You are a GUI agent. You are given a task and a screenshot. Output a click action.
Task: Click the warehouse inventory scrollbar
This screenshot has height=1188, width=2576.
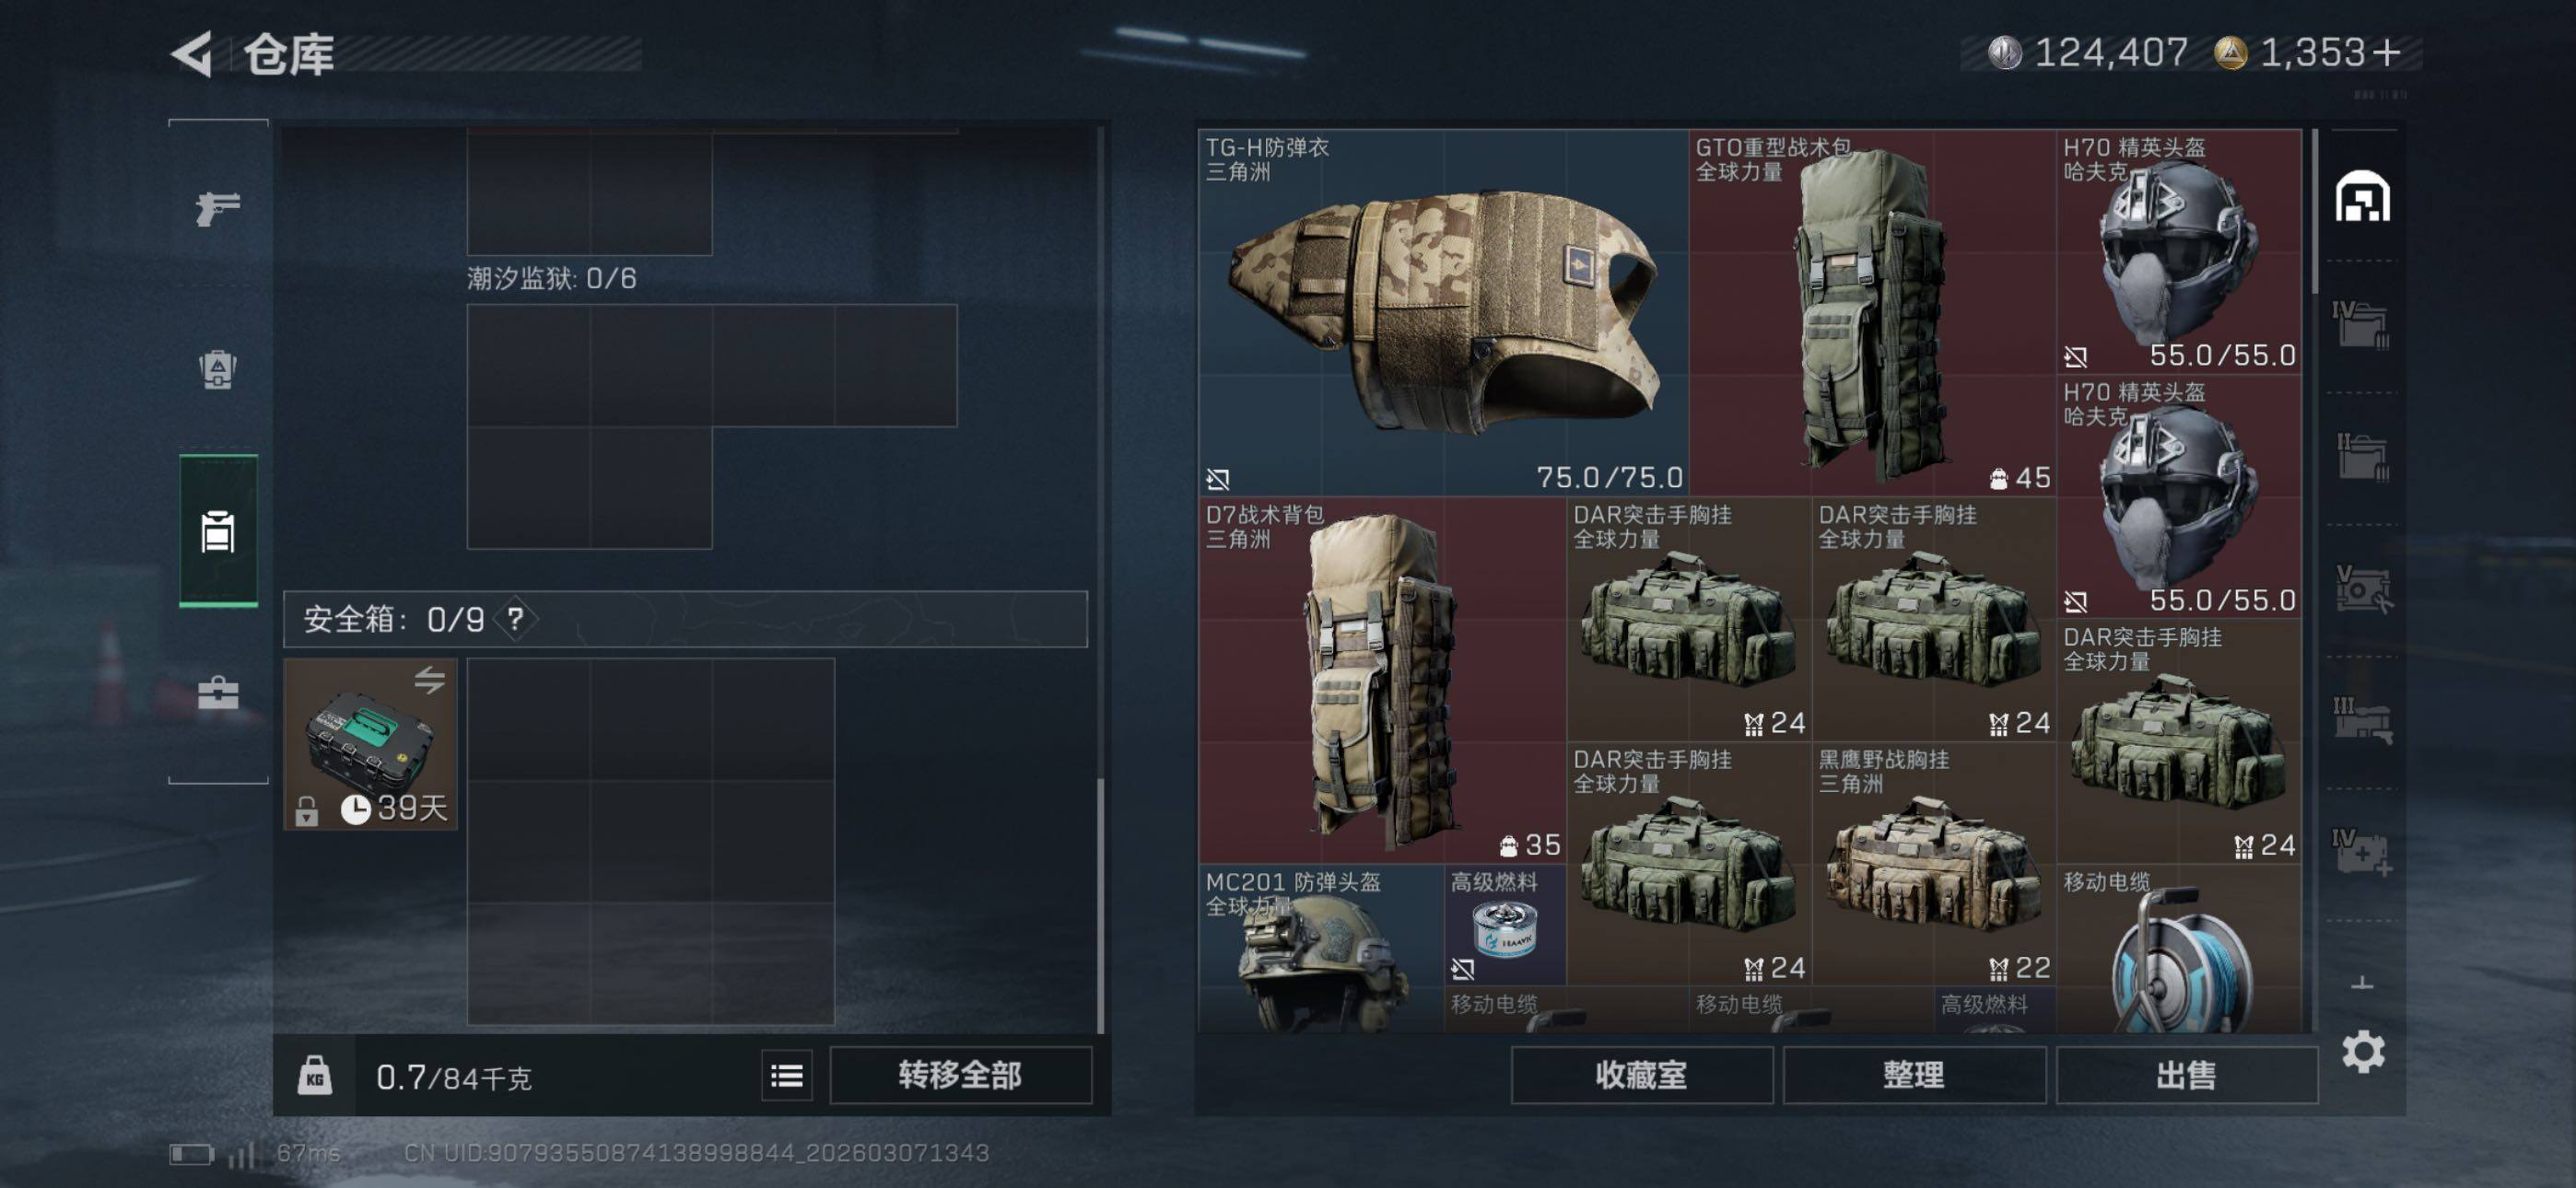pos(2315,212)
